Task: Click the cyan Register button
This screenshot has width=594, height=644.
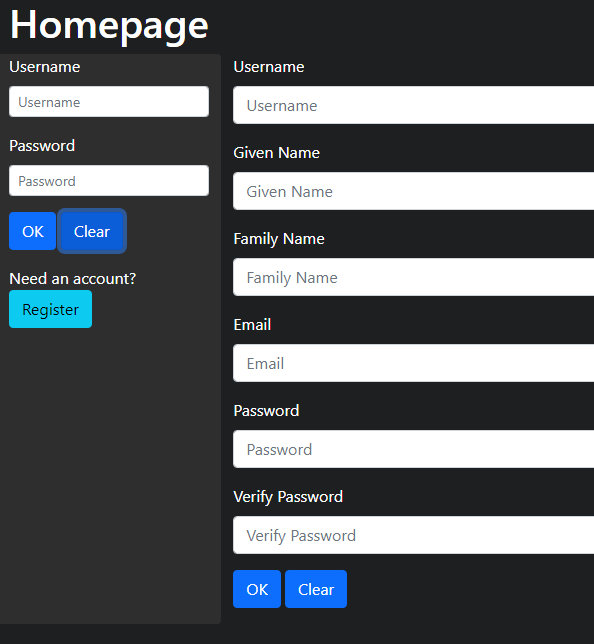Action: coord(51,309)
